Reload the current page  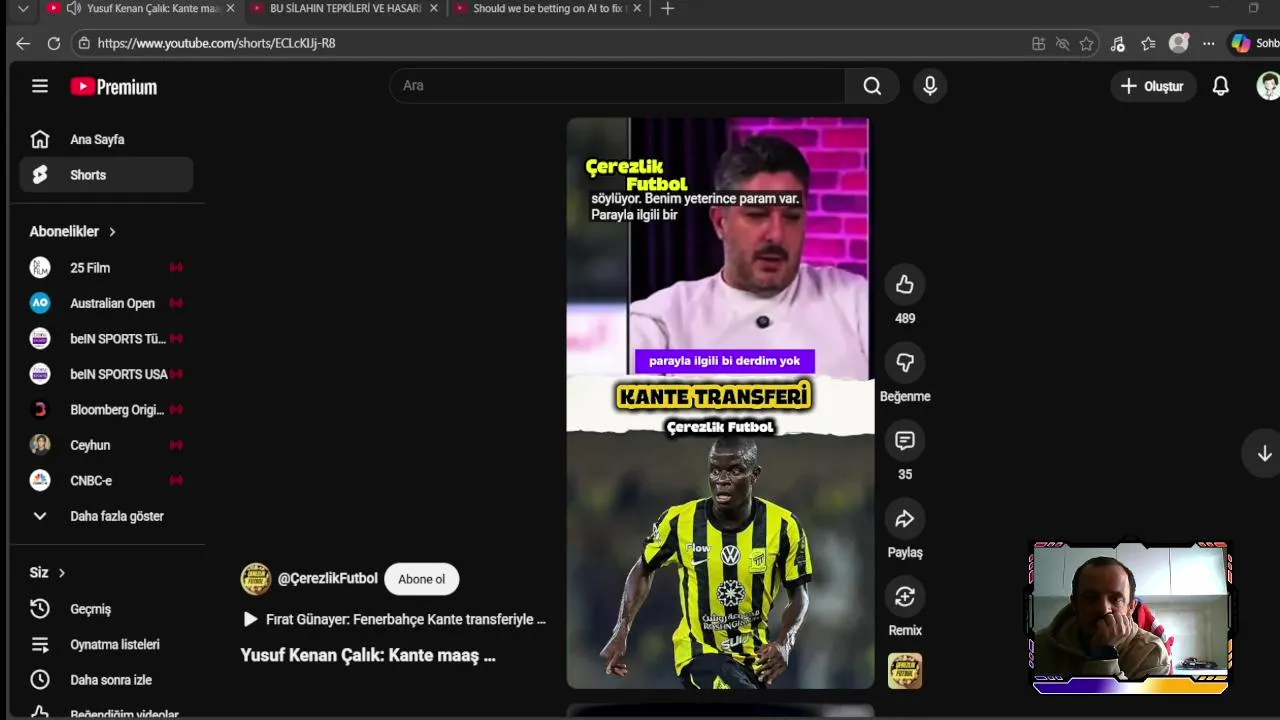tap(54, 44)
